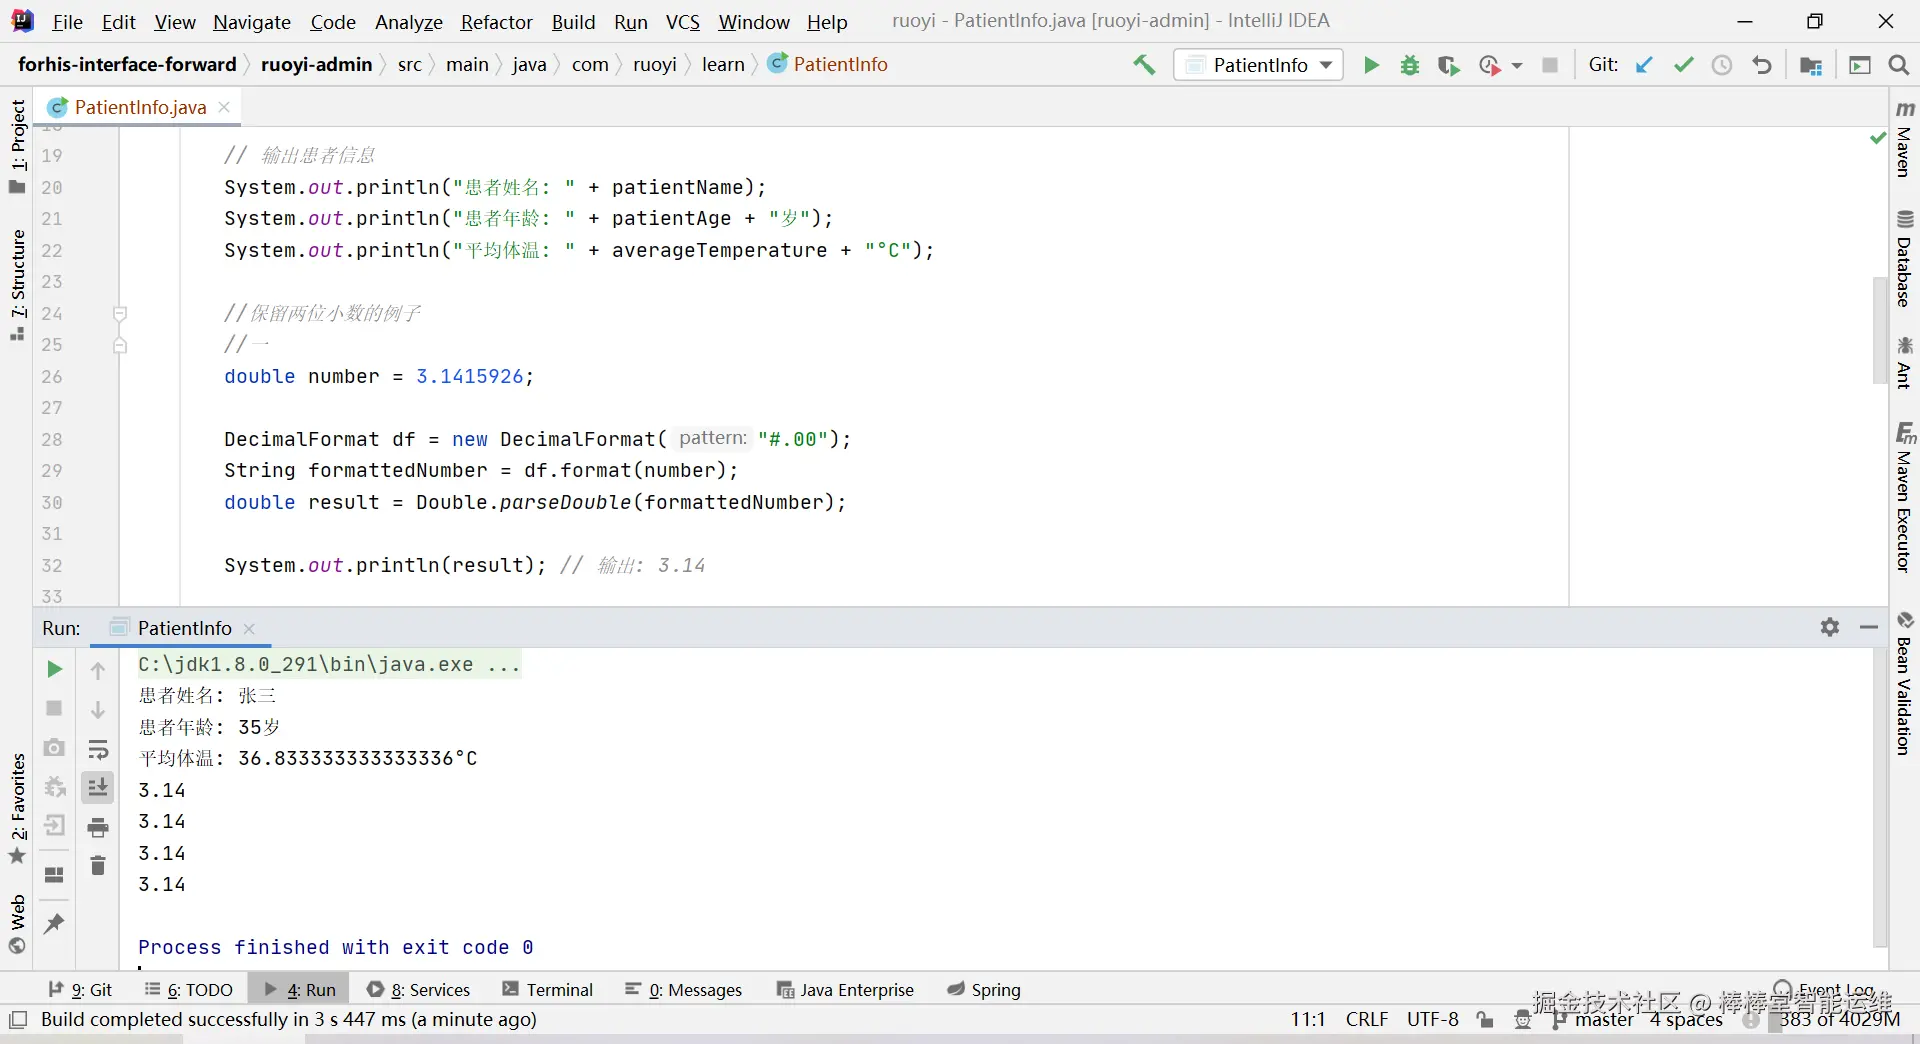Click the ruoyi-admin breadcrumb
Viewport: 1920px width, 1044px height.
[x=316, y=65]
